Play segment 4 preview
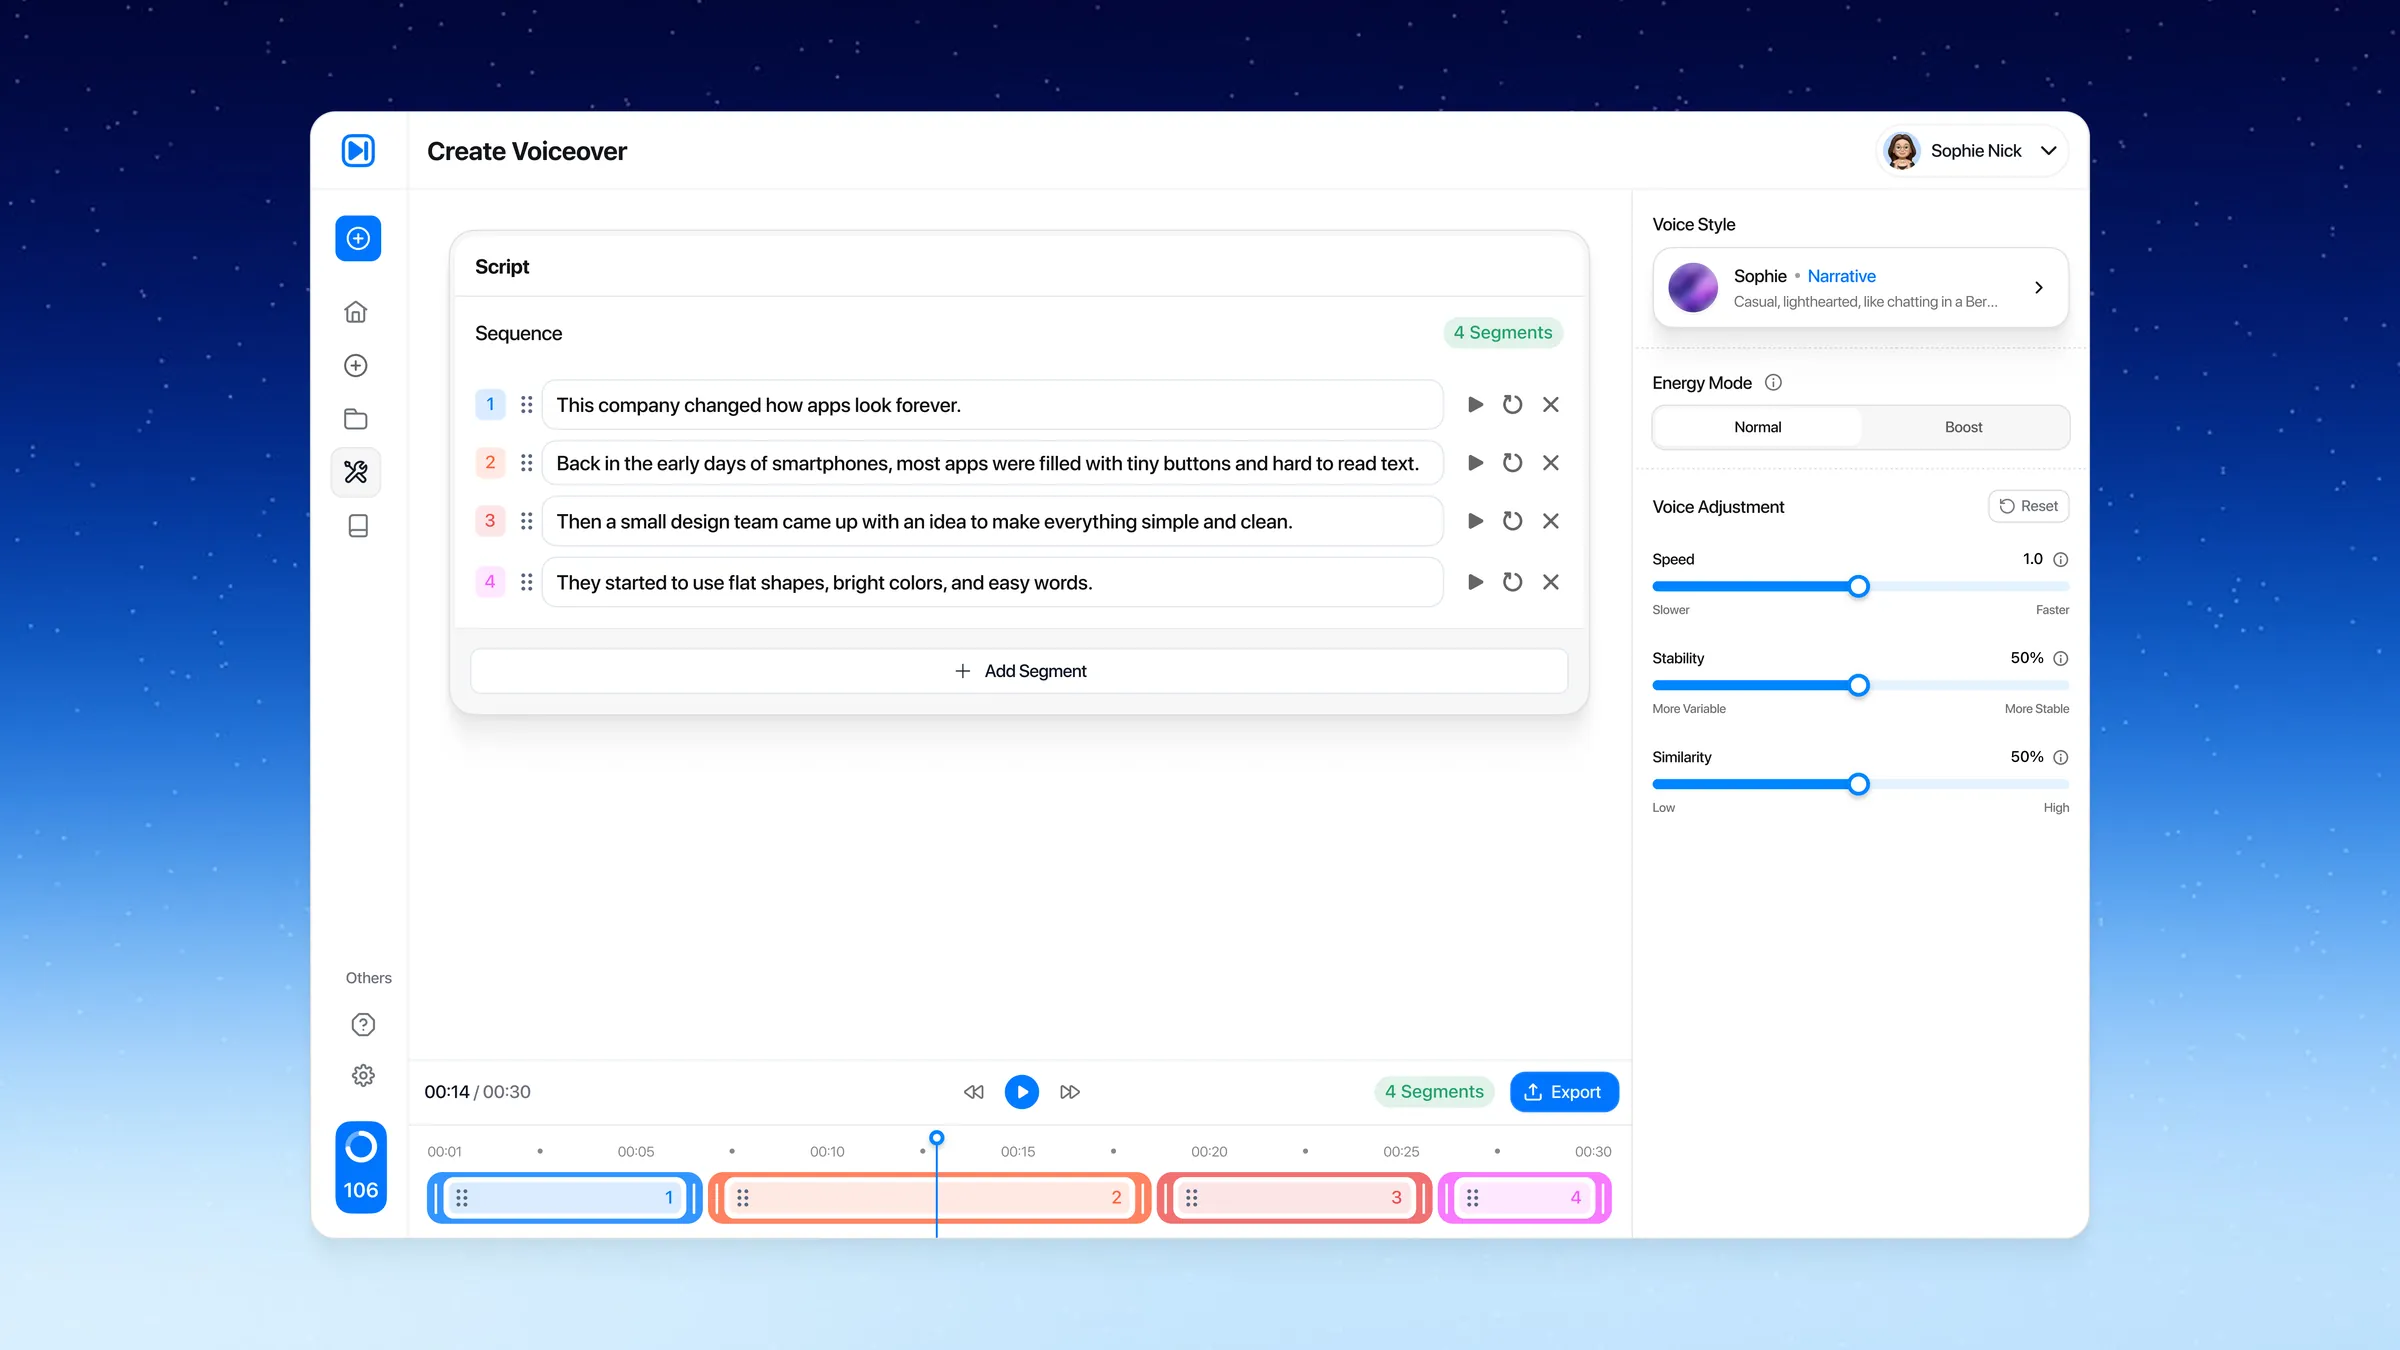Image resolution: width=2400 pixels, height=1350 pixels. pos(1475,582)
